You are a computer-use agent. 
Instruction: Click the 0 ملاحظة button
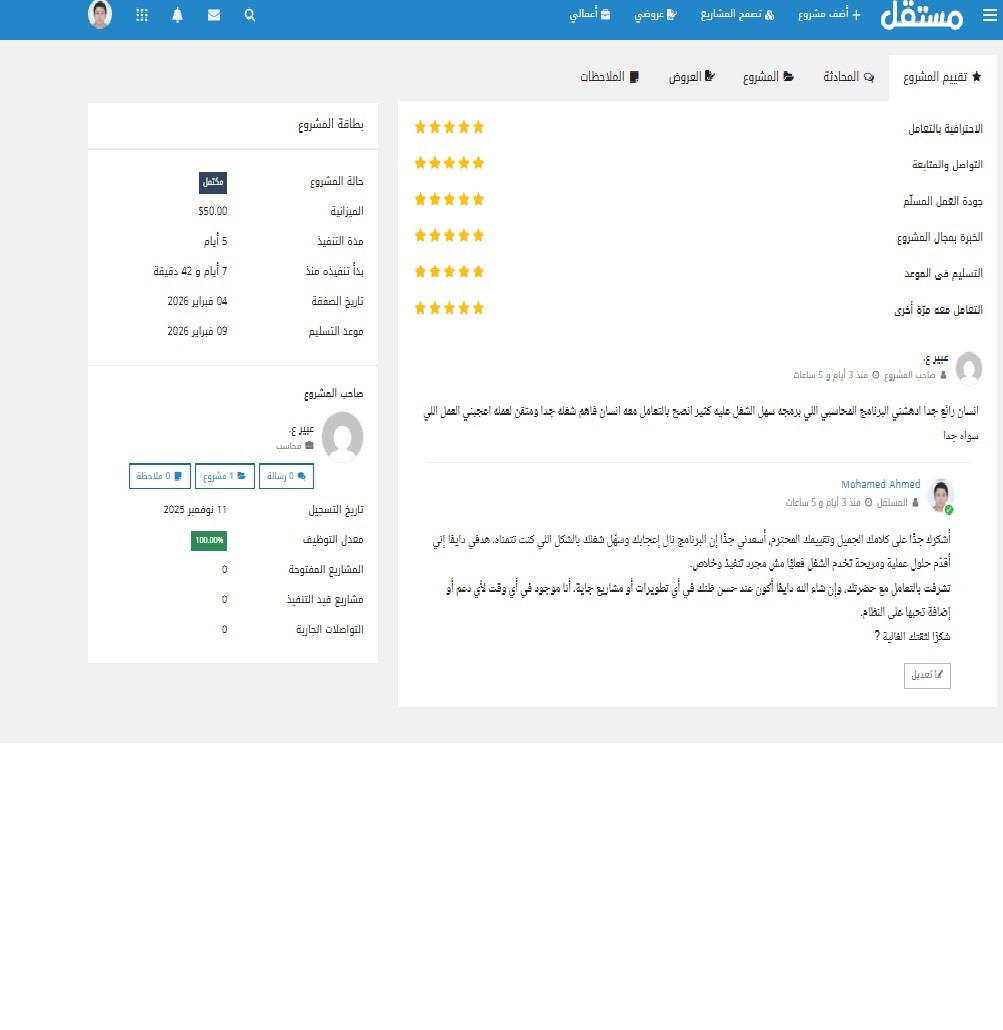(x=160, y=476)
